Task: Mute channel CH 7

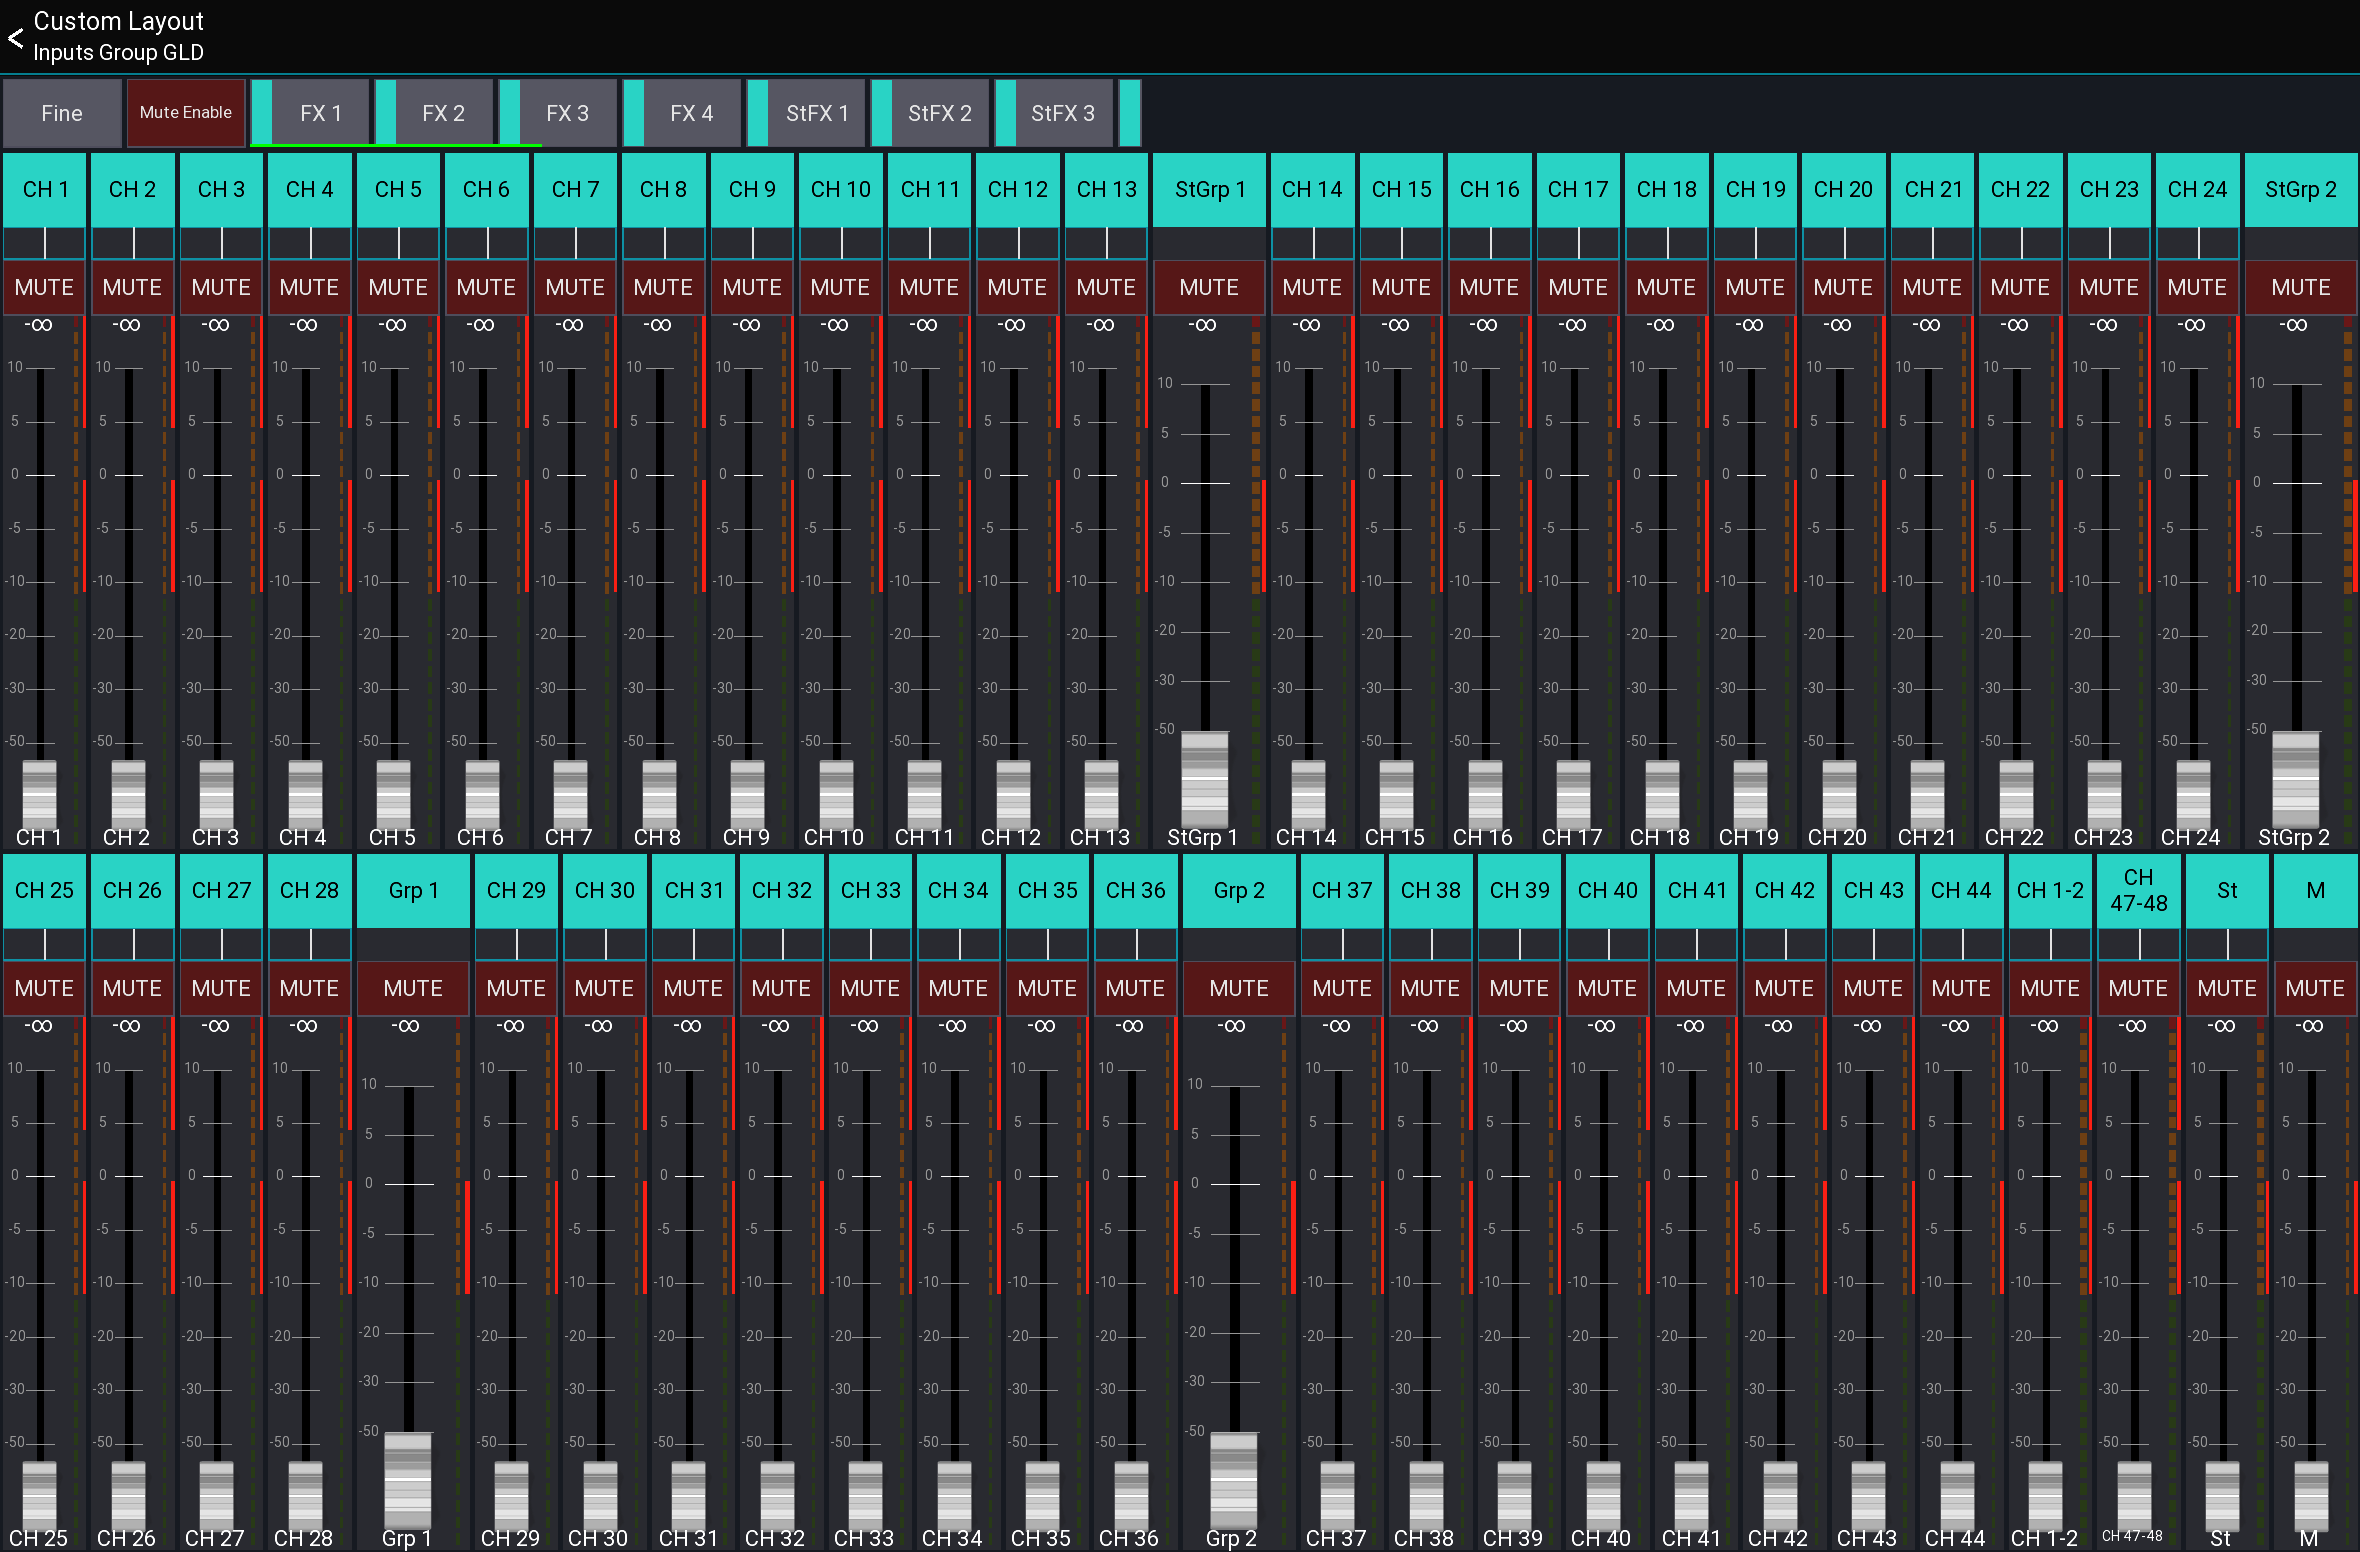Action: click(575, 288)
